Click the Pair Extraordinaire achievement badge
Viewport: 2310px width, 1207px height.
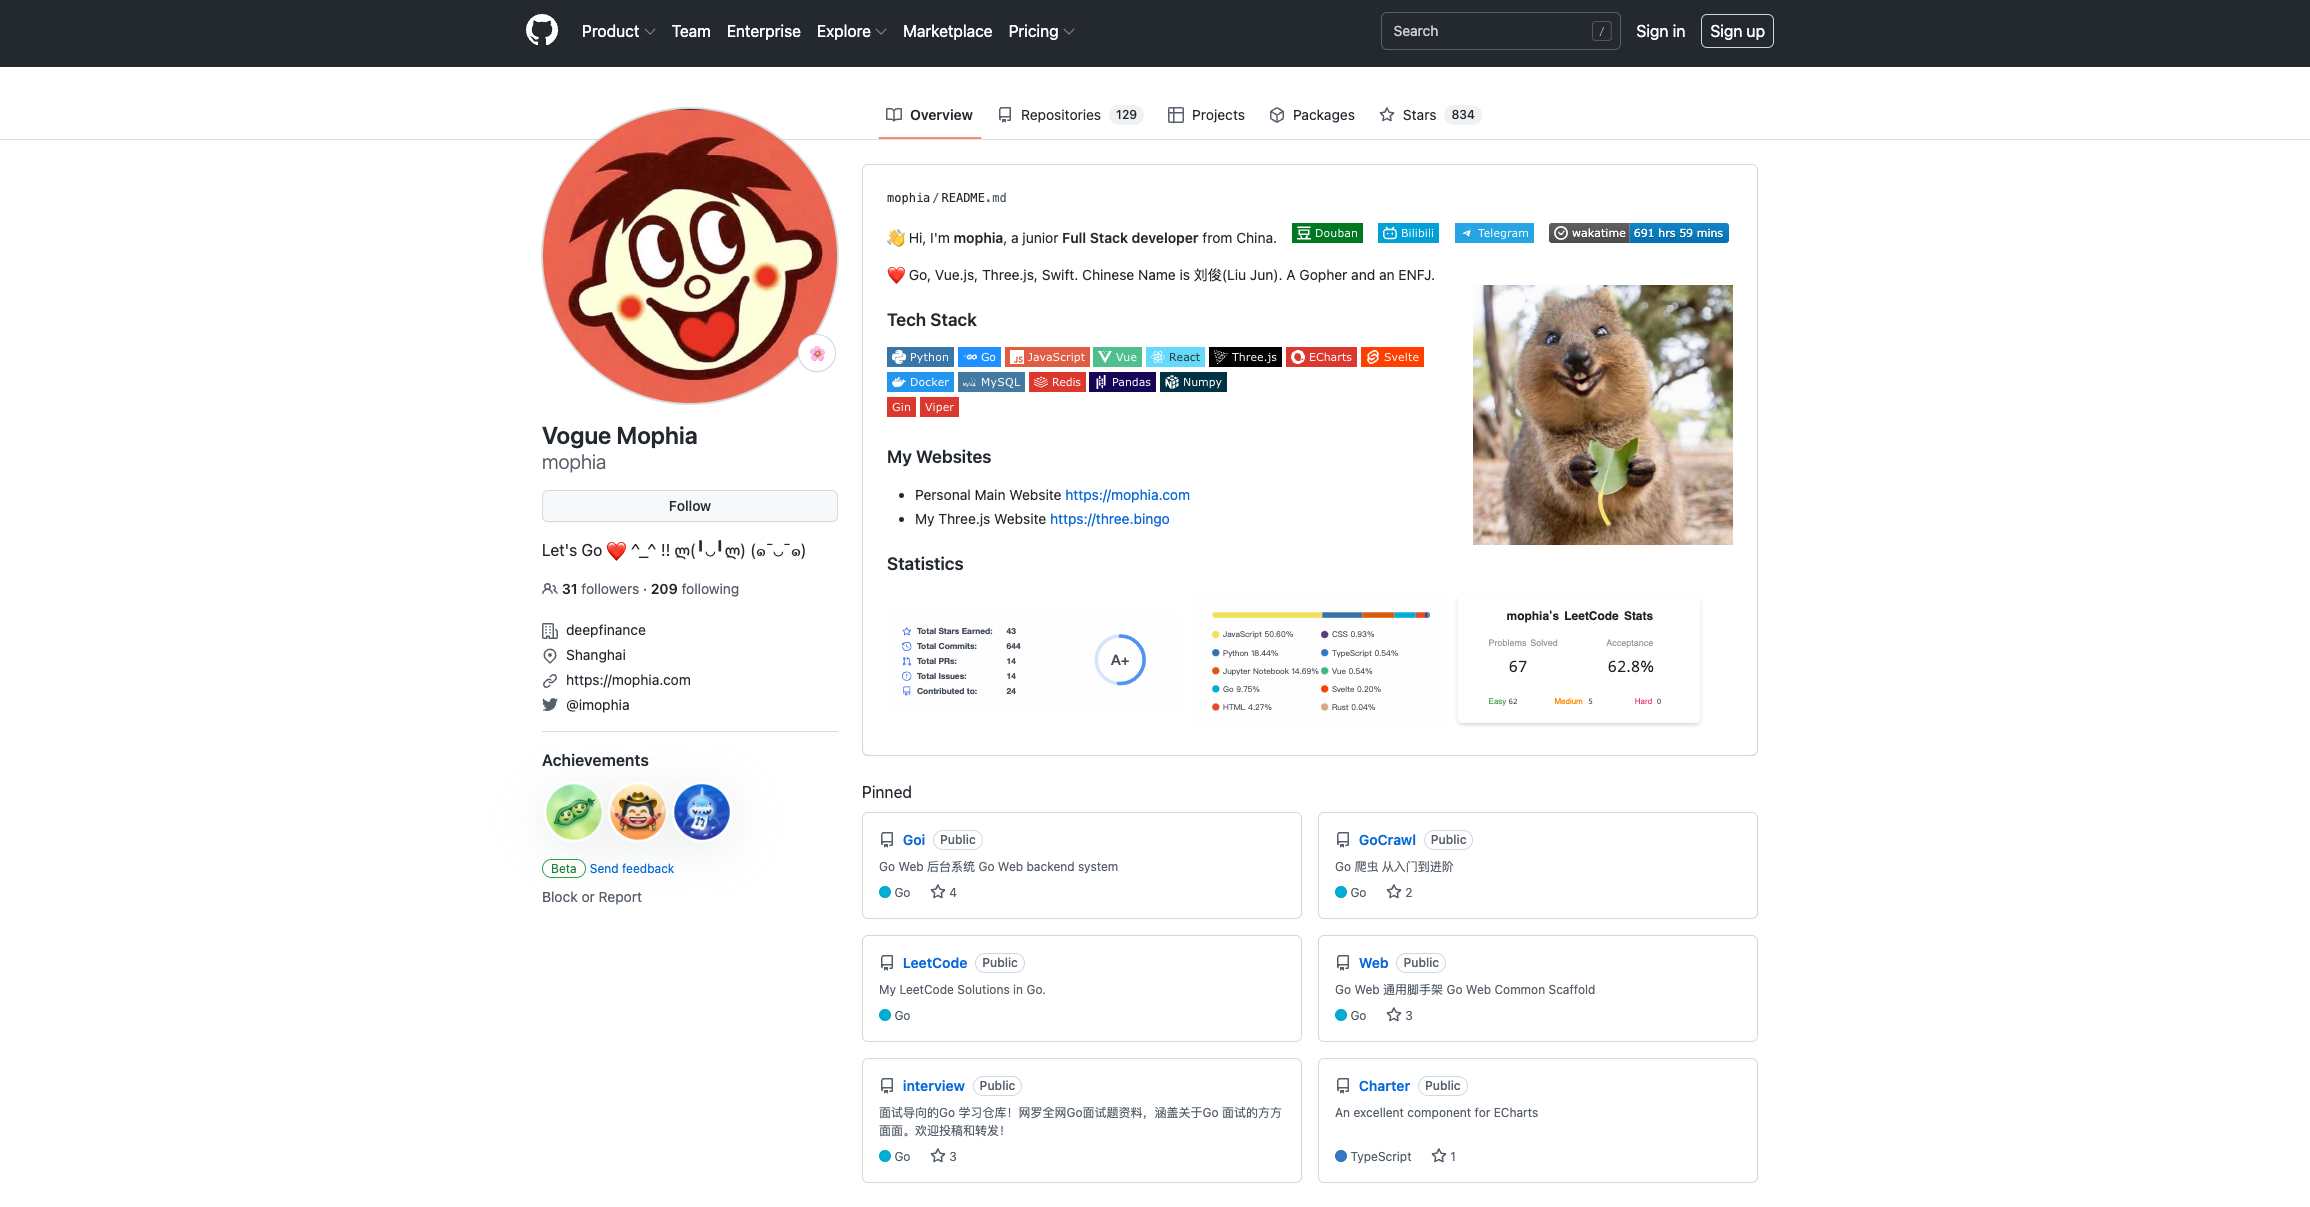pyautogui.click(x=573, y=812)
